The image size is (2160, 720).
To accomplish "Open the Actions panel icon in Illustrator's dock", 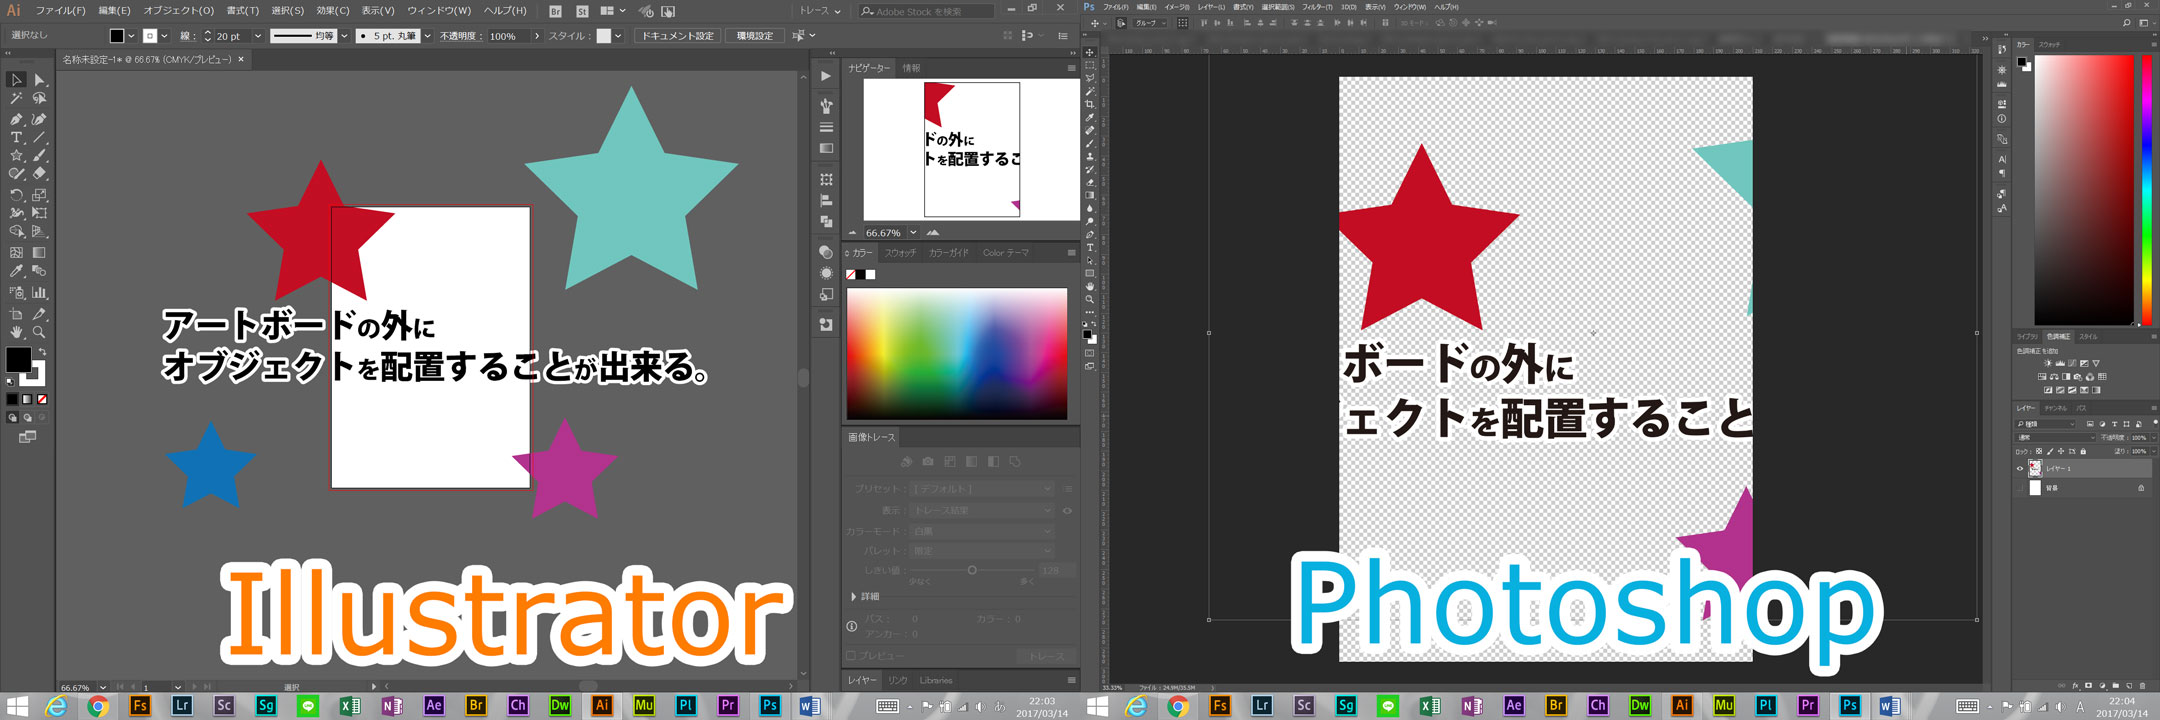I will tap(826, 76).
